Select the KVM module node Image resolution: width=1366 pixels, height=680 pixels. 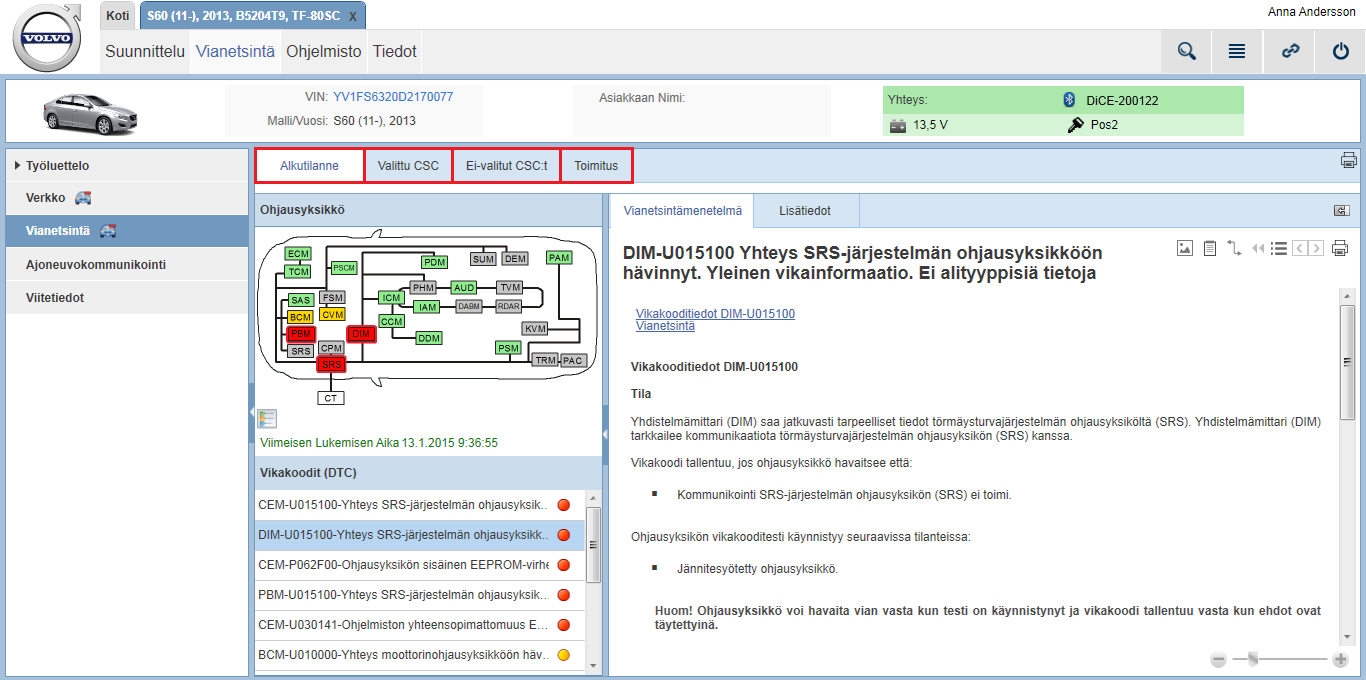pyautogui.click(x=535, y=328)
